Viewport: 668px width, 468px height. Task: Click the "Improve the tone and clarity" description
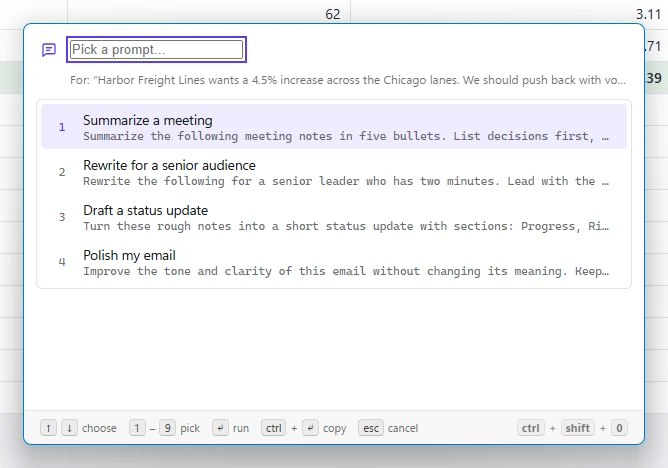coord(346,272)
